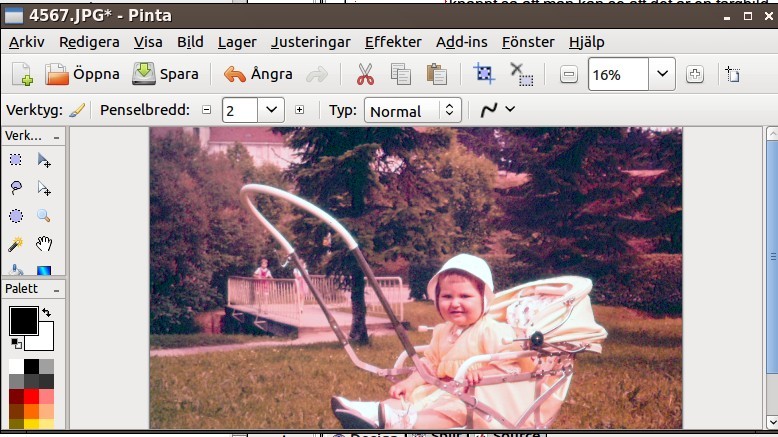Click the freeform curve shape icon
Viewport: 778px width, 437px height.
pos(489,110)
